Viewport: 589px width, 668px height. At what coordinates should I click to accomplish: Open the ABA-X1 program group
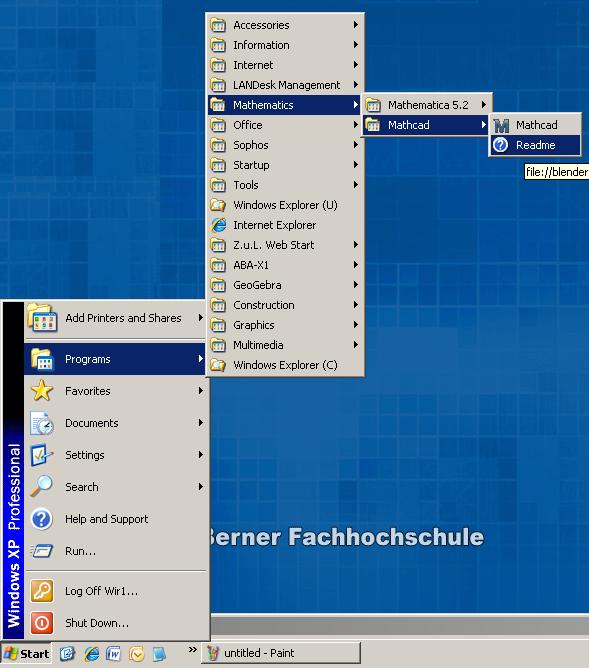(285, 265)
